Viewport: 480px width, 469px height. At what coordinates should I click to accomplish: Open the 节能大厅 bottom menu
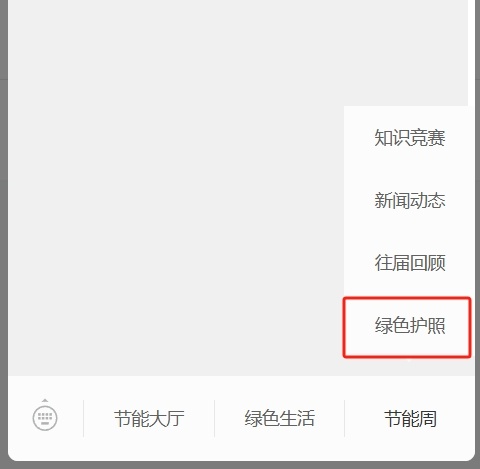pyautogui.click(x=149, y=418)
